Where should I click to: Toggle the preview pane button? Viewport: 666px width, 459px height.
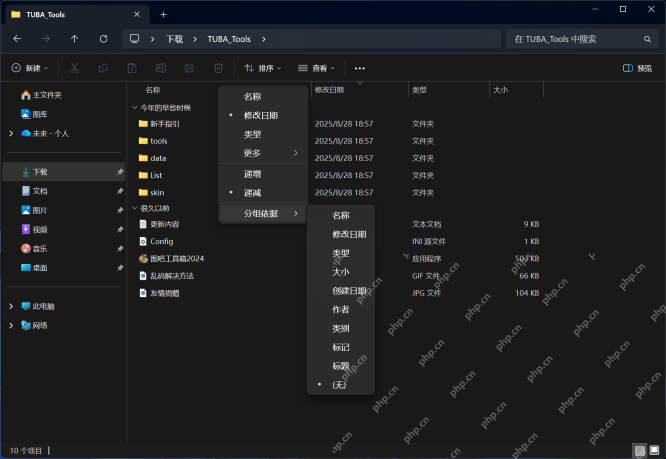pos(637,68)
